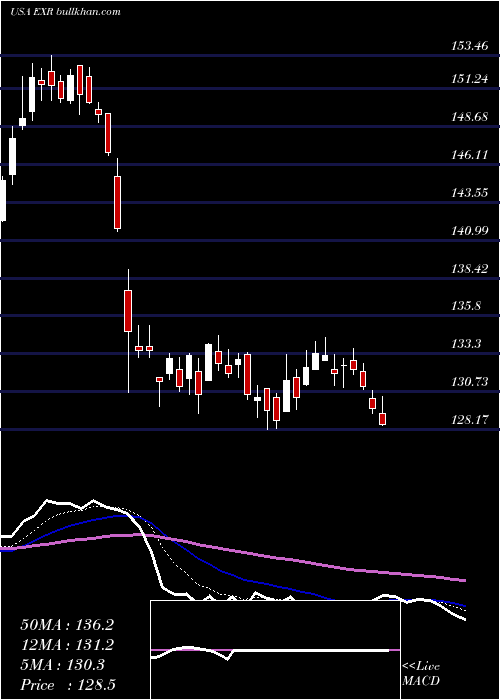The width and height of the screenshot is (500, 700).
Task: Click the 50MA : 136.2 reading
Action: [67, 625]
